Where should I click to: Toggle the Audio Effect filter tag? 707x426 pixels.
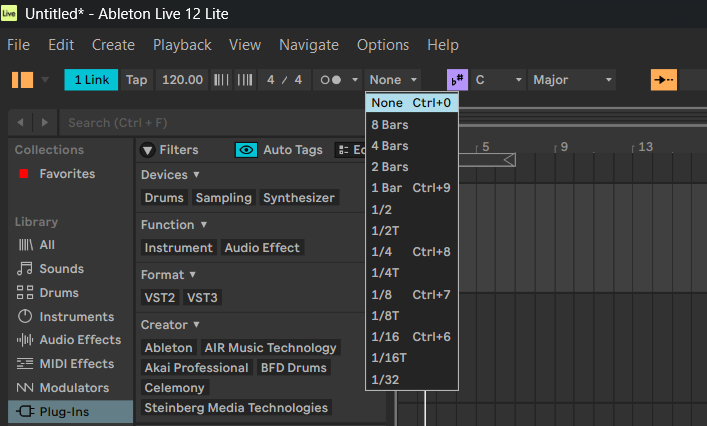tap(262, 248)
